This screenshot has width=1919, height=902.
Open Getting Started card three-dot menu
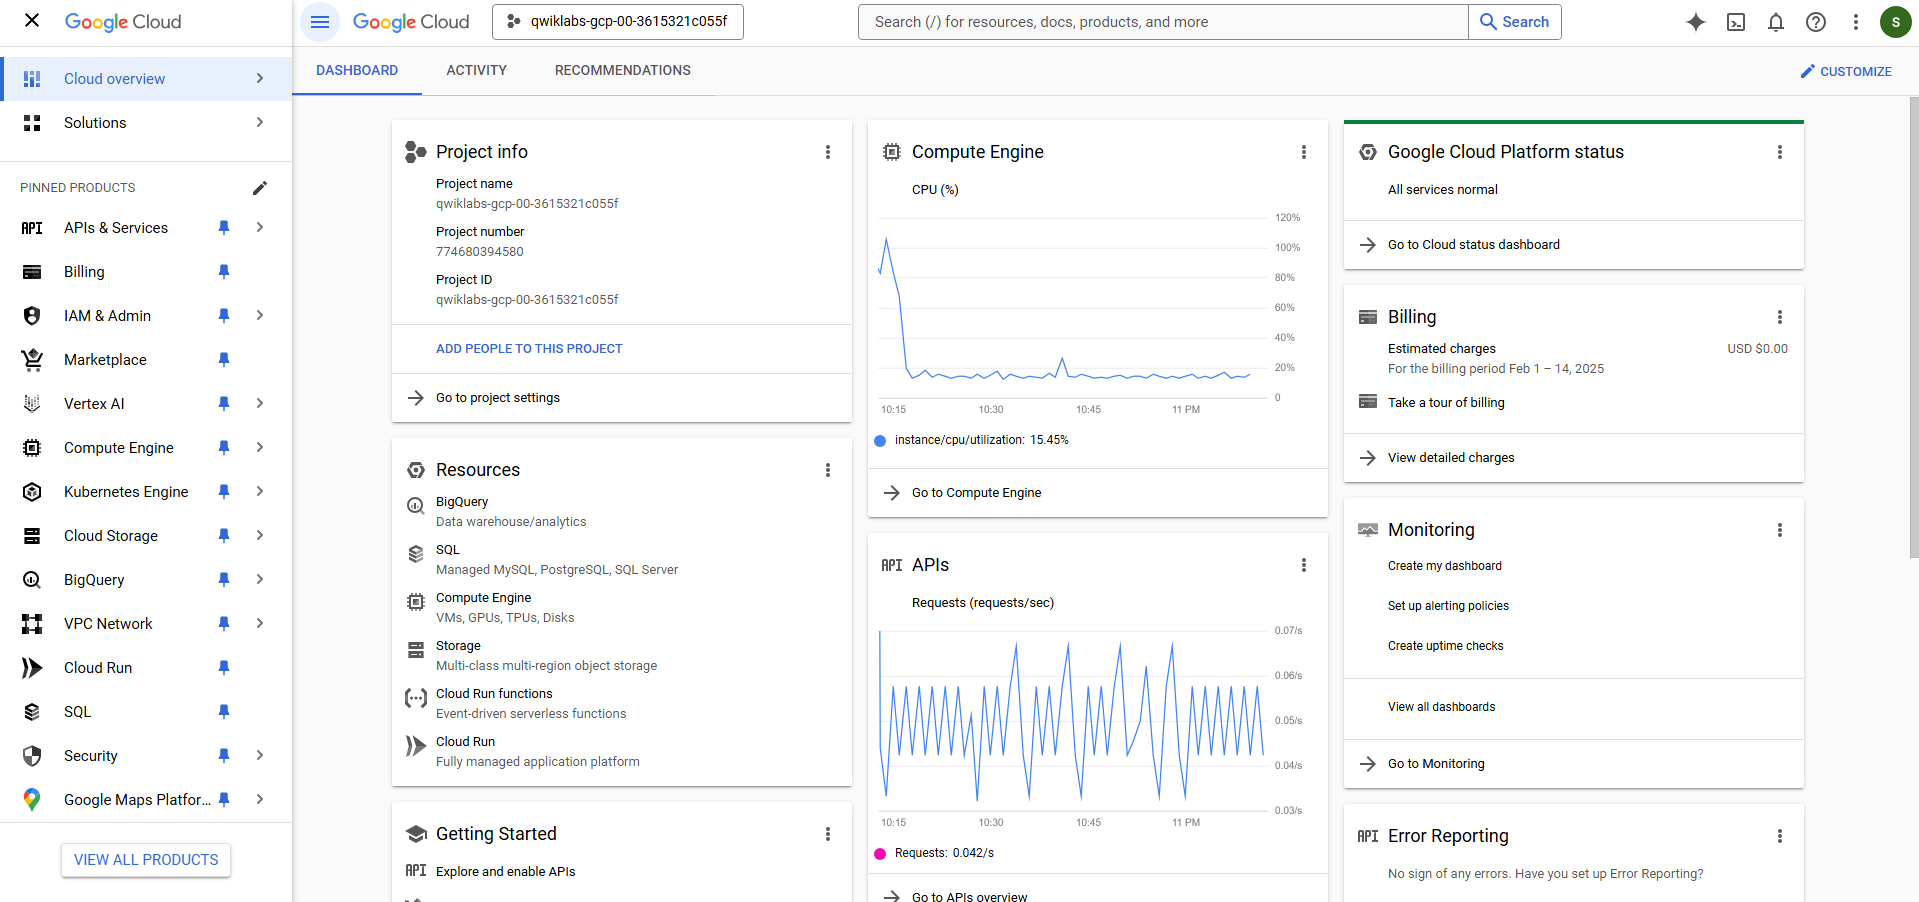coord(828,834)
